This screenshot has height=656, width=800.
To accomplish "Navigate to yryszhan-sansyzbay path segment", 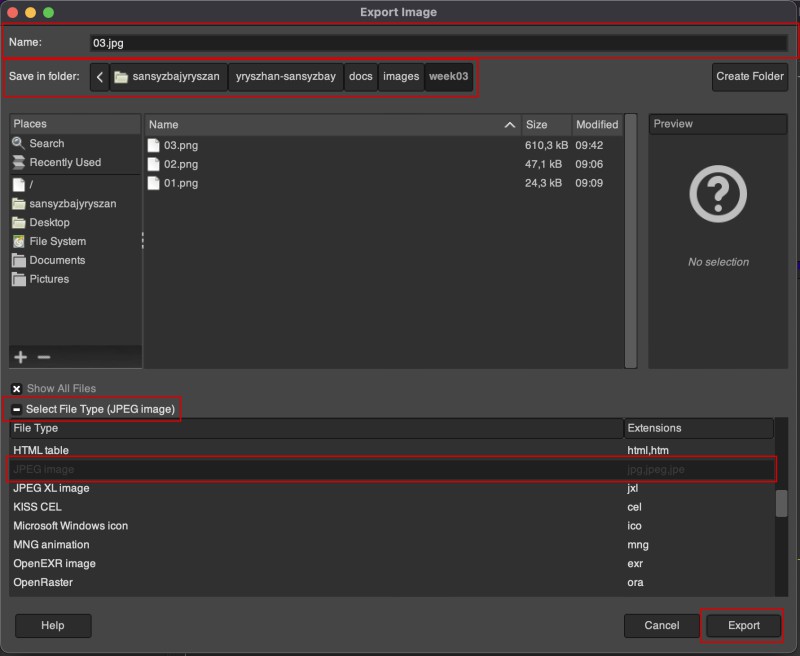I will pyautogui.click(x=286, y=77).
